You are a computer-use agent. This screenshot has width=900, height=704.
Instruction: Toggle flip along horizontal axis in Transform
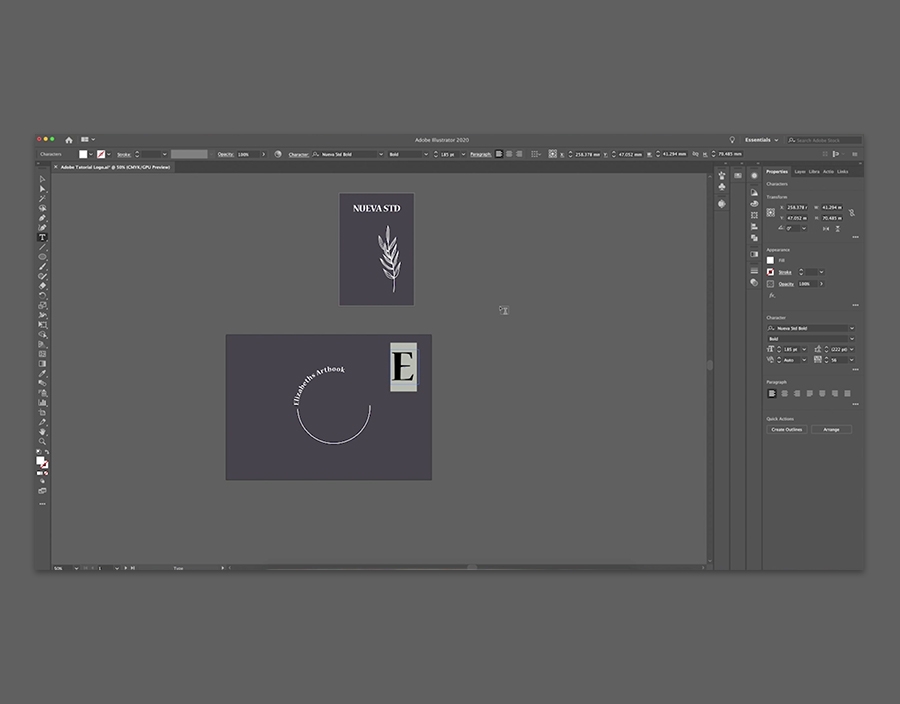click(x=826, y=229)
